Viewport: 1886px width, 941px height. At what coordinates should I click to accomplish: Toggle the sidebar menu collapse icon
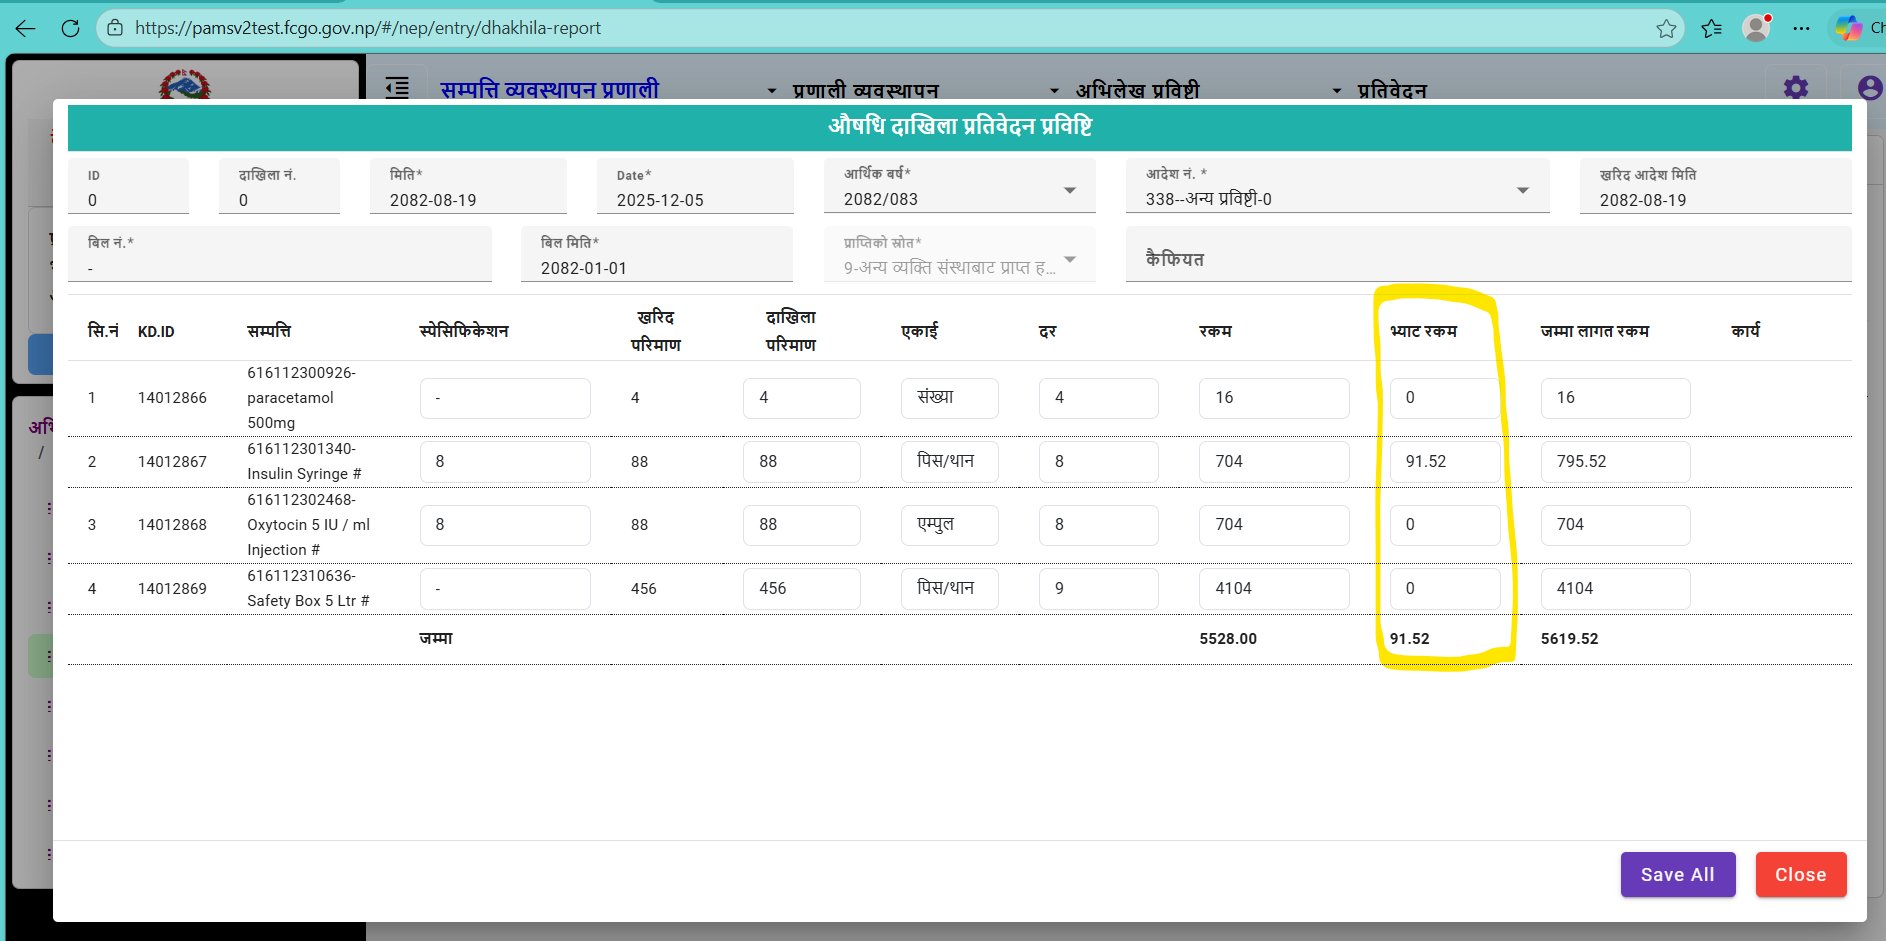pos(397,88)
